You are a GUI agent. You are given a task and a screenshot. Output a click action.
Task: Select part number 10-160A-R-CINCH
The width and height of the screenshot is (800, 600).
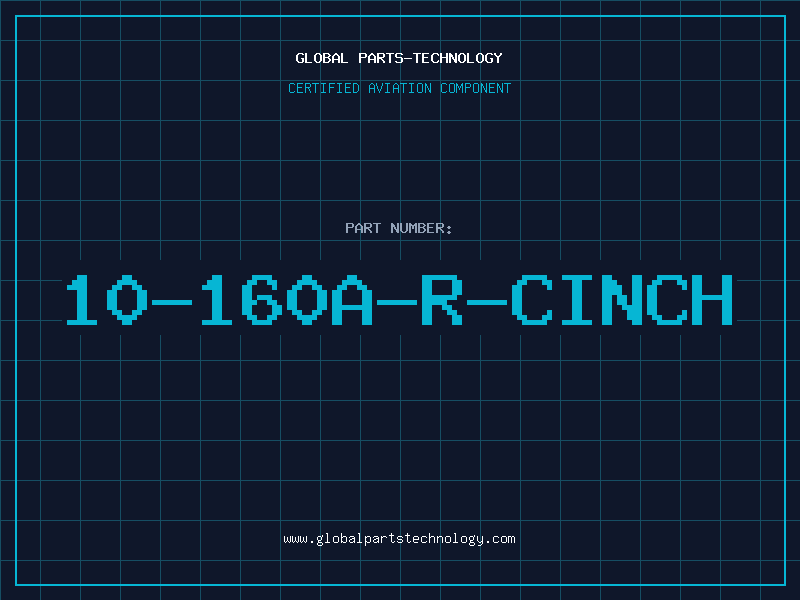[x=399, y=299]
